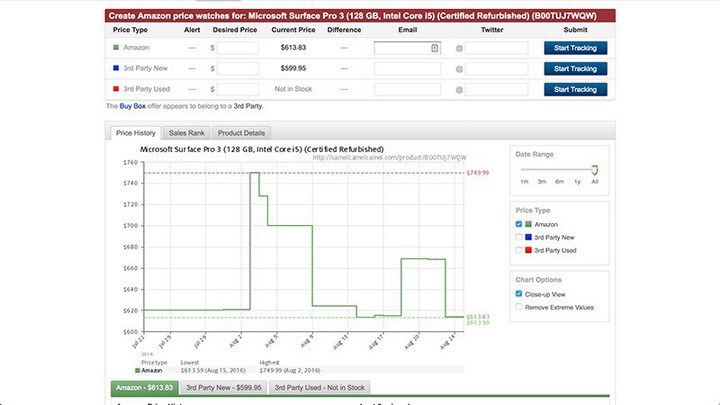Viewport: 720px width, 405px height.
Task: Click the $749.99 highest price label on chart
Action: 478,173
